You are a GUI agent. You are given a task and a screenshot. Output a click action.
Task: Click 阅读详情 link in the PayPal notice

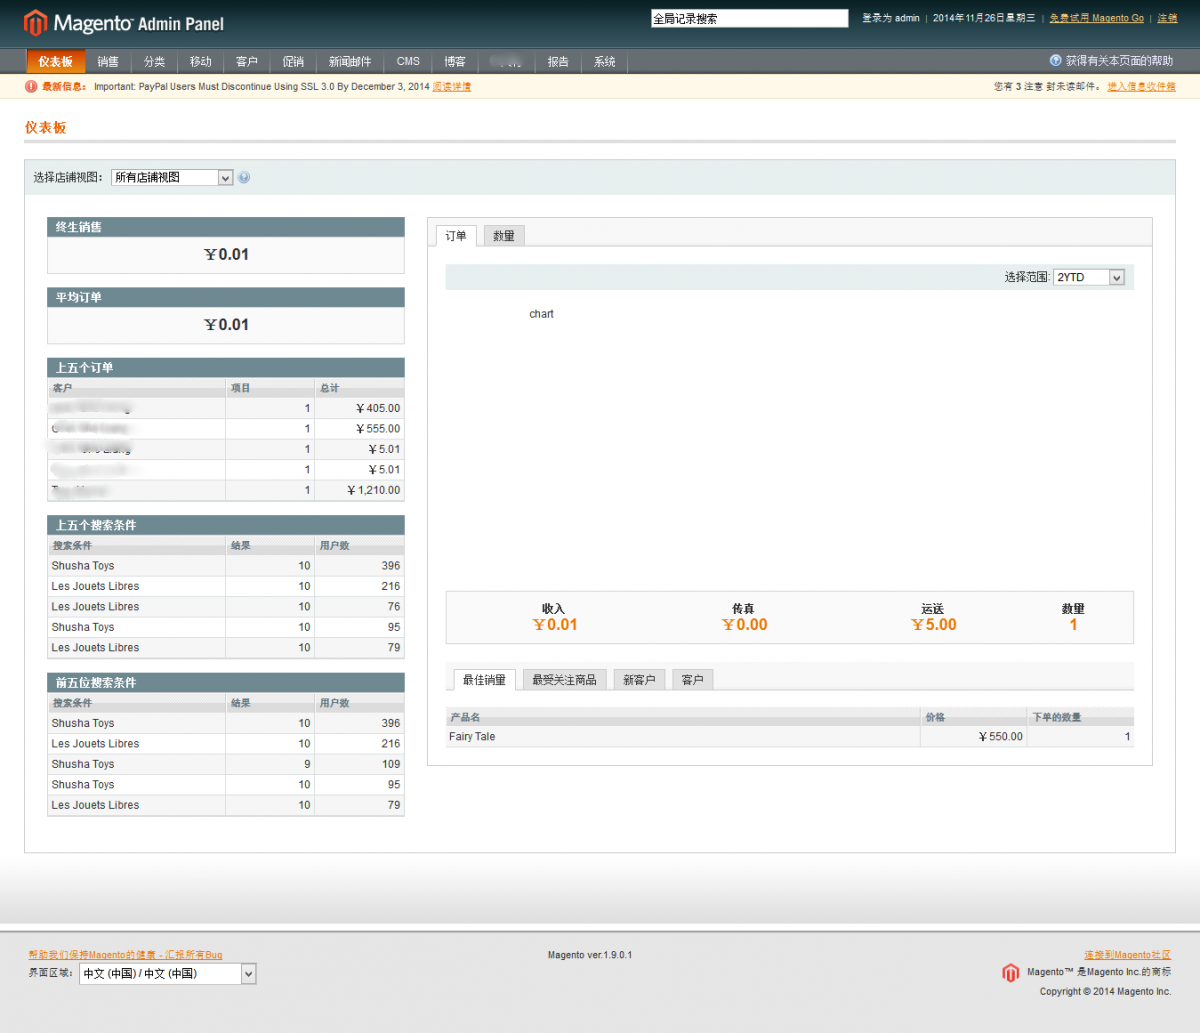[x=452, y=87]
